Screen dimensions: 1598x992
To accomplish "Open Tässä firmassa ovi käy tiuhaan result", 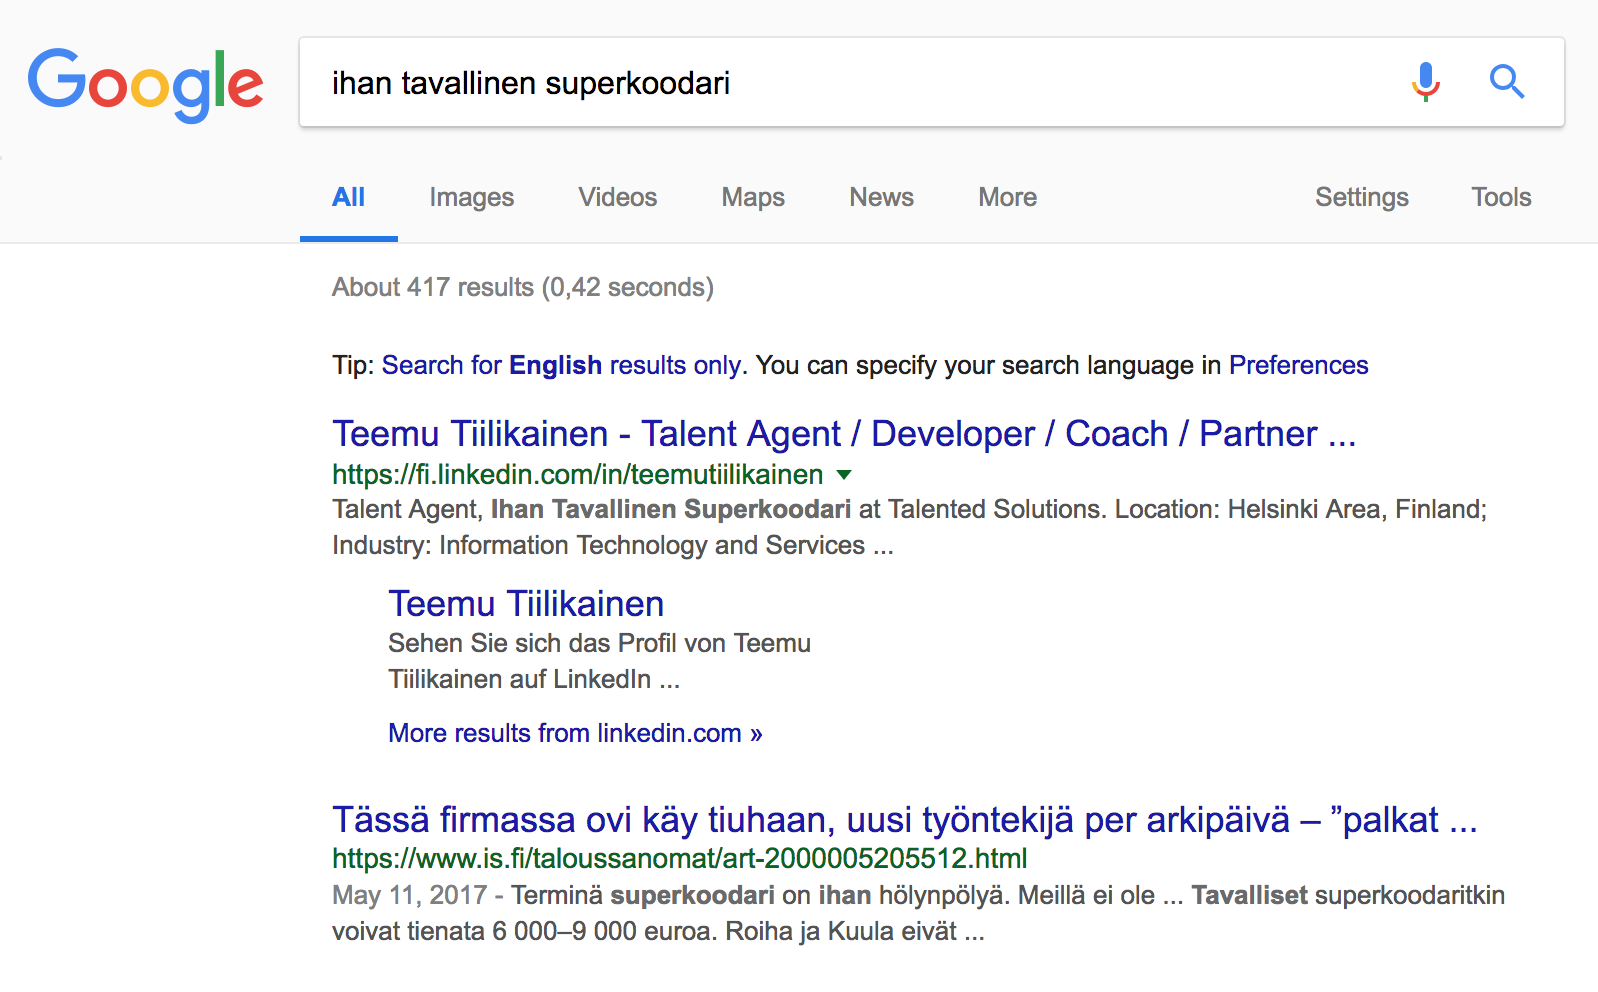I will point(905,820).
